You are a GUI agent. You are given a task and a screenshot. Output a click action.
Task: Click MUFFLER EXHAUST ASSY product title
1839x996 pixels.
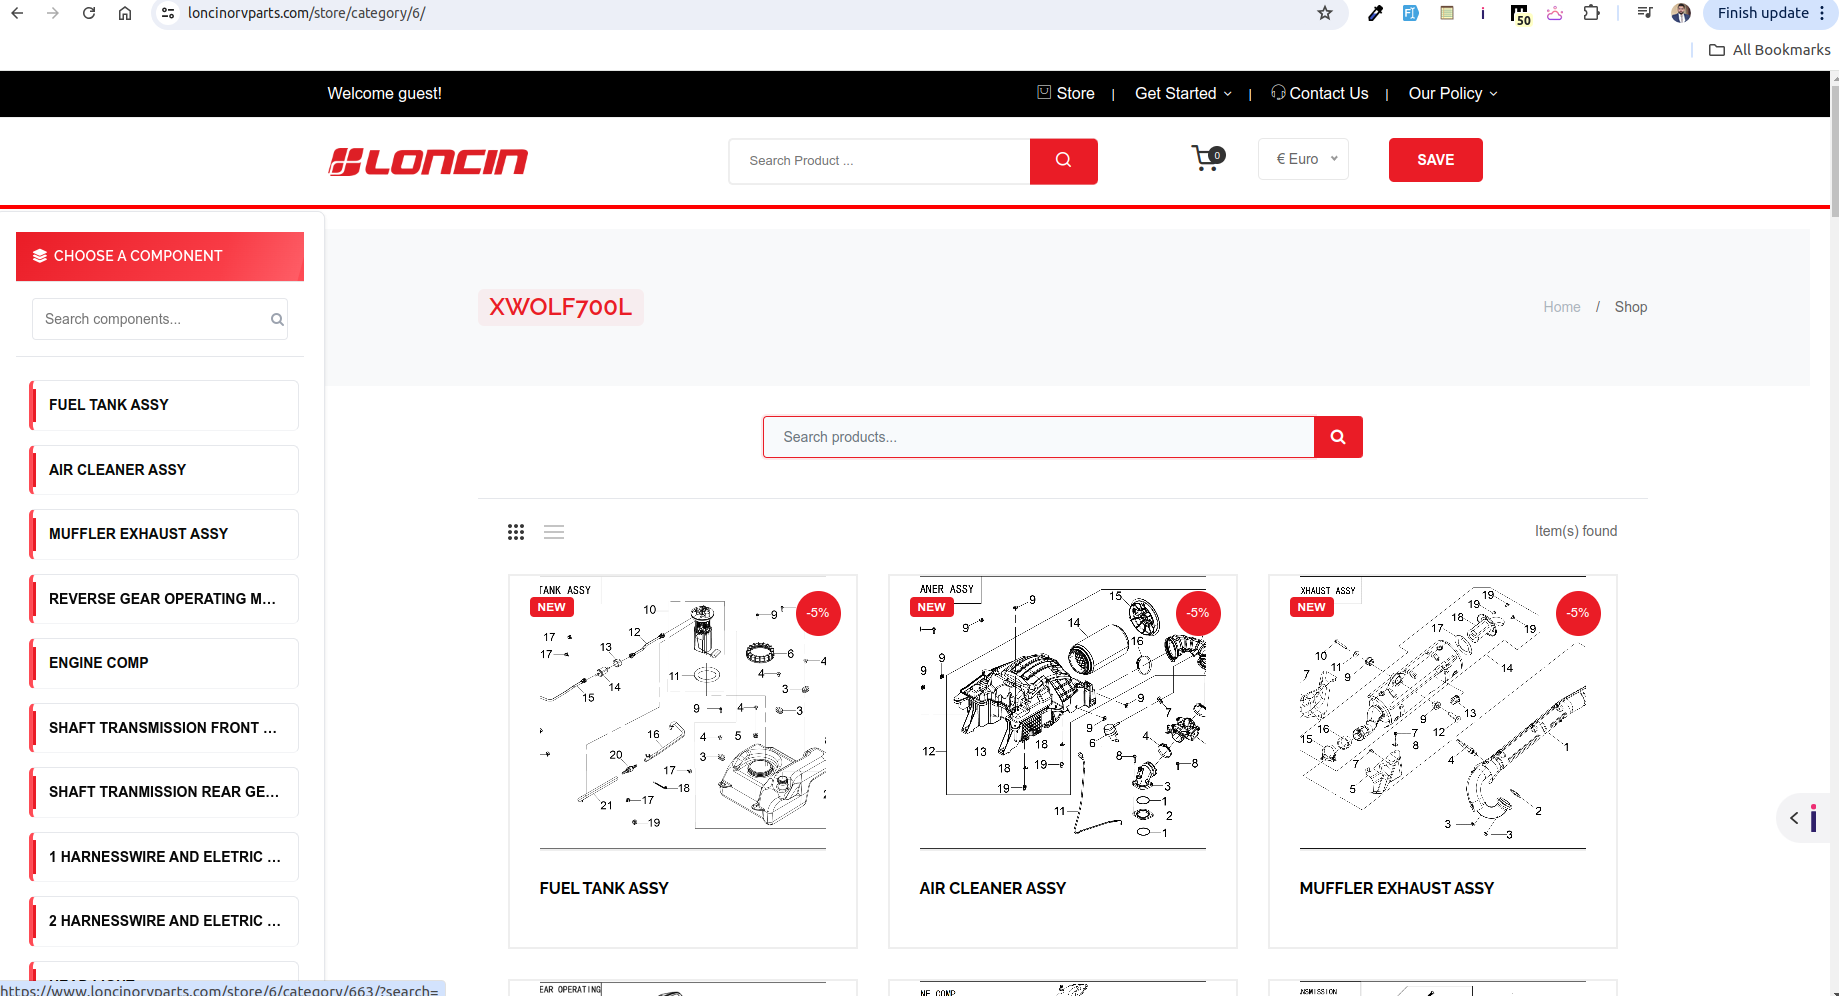coord(1397,888)
